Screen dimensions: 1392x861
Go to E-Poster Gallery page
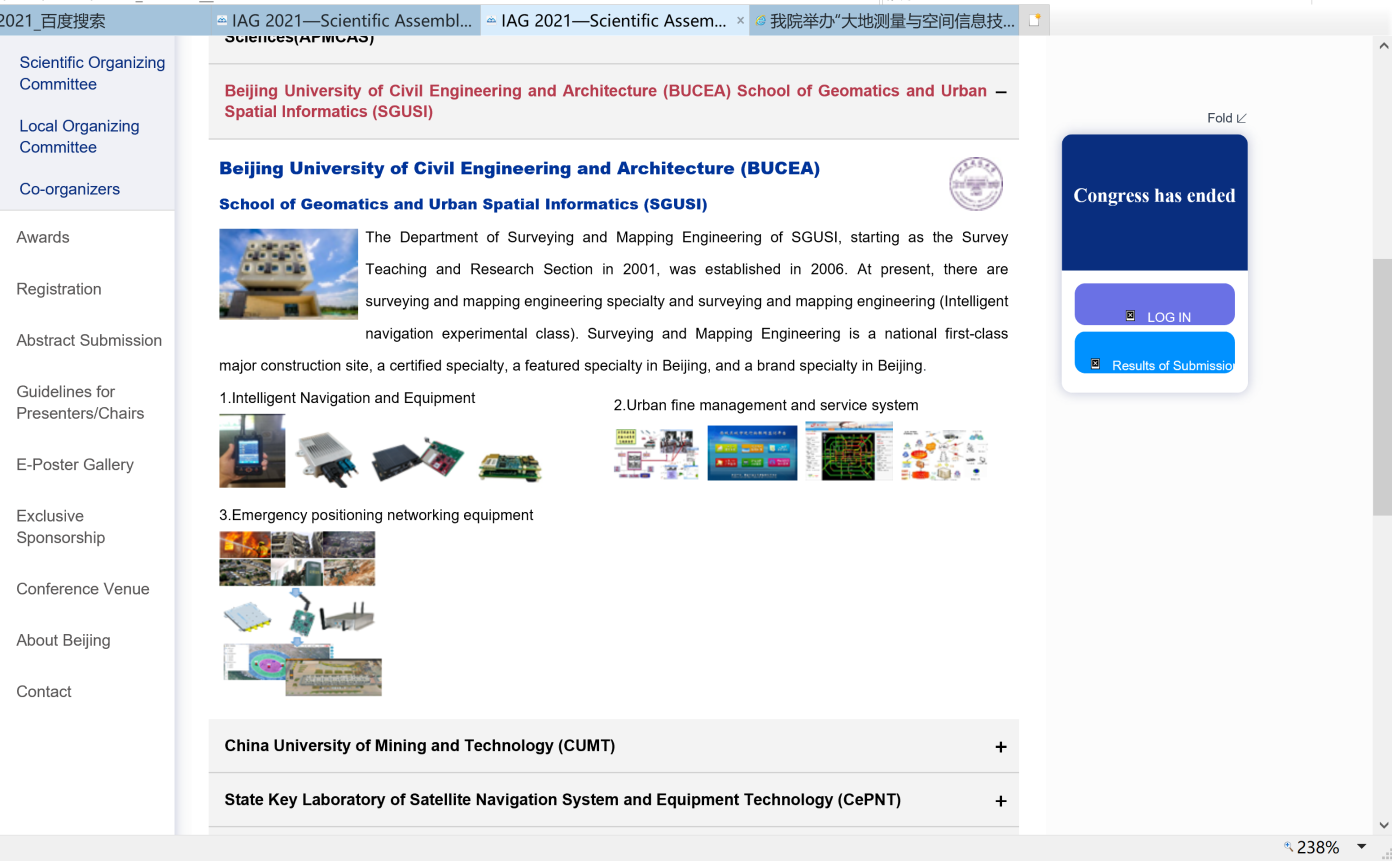click(x=75, y=464)
